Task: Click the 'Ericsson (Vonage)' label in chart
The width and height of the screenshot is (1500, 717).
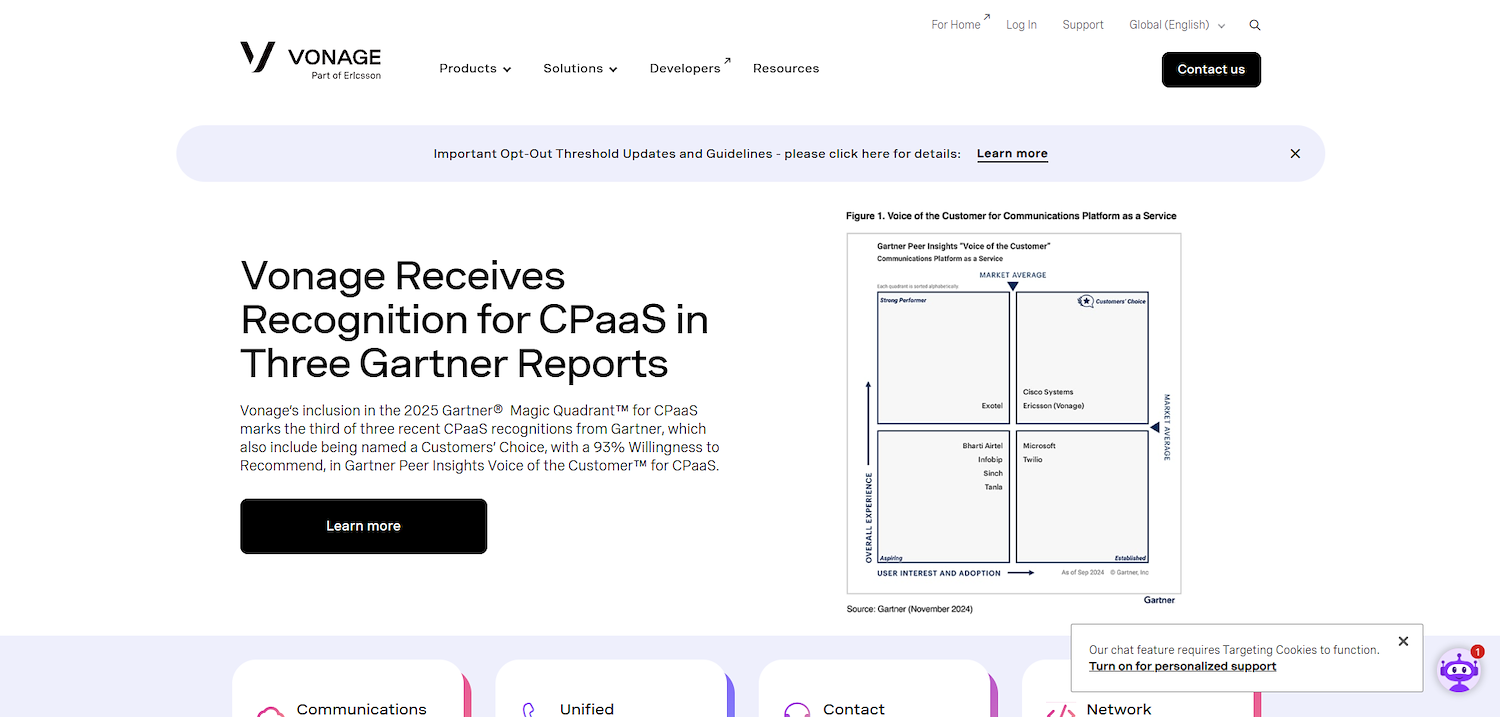Action: 1053,406
